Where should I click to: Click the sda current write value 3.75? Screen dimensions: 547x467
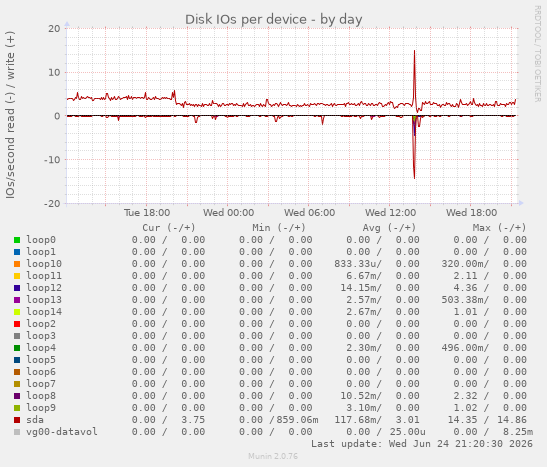(193, 420)
